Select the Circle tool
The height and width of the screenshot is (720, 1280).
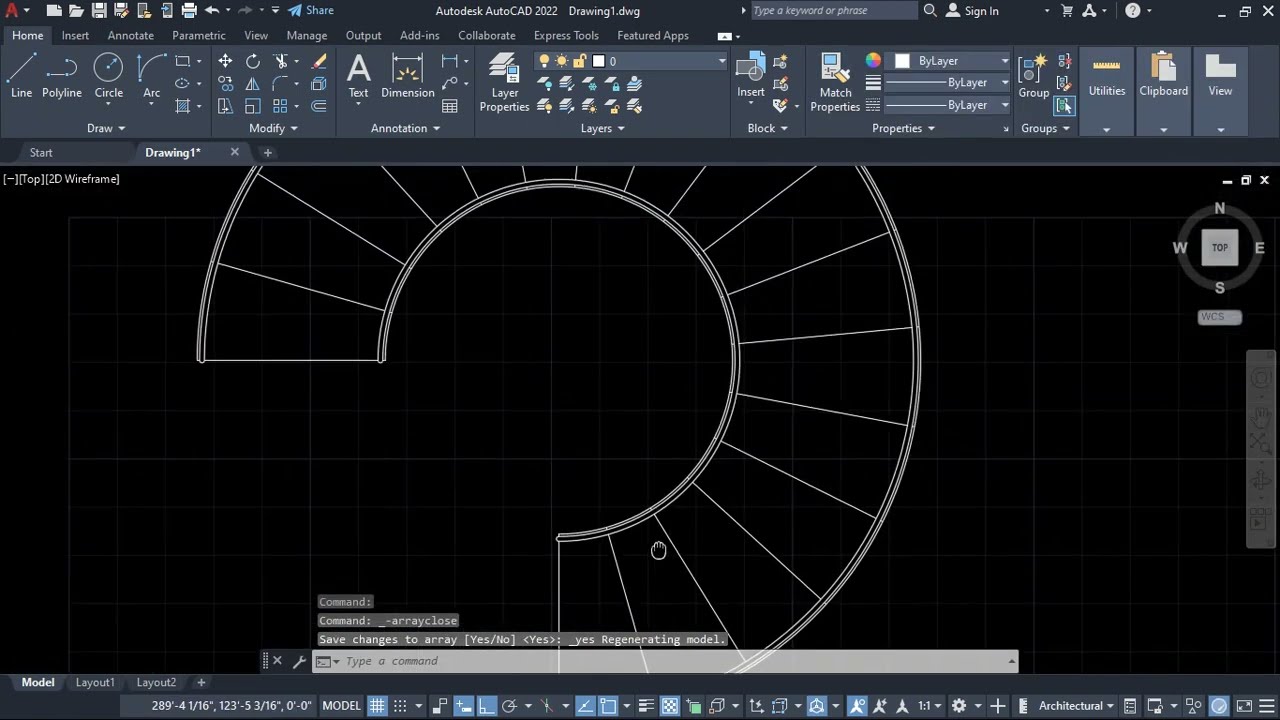(108, 76)
